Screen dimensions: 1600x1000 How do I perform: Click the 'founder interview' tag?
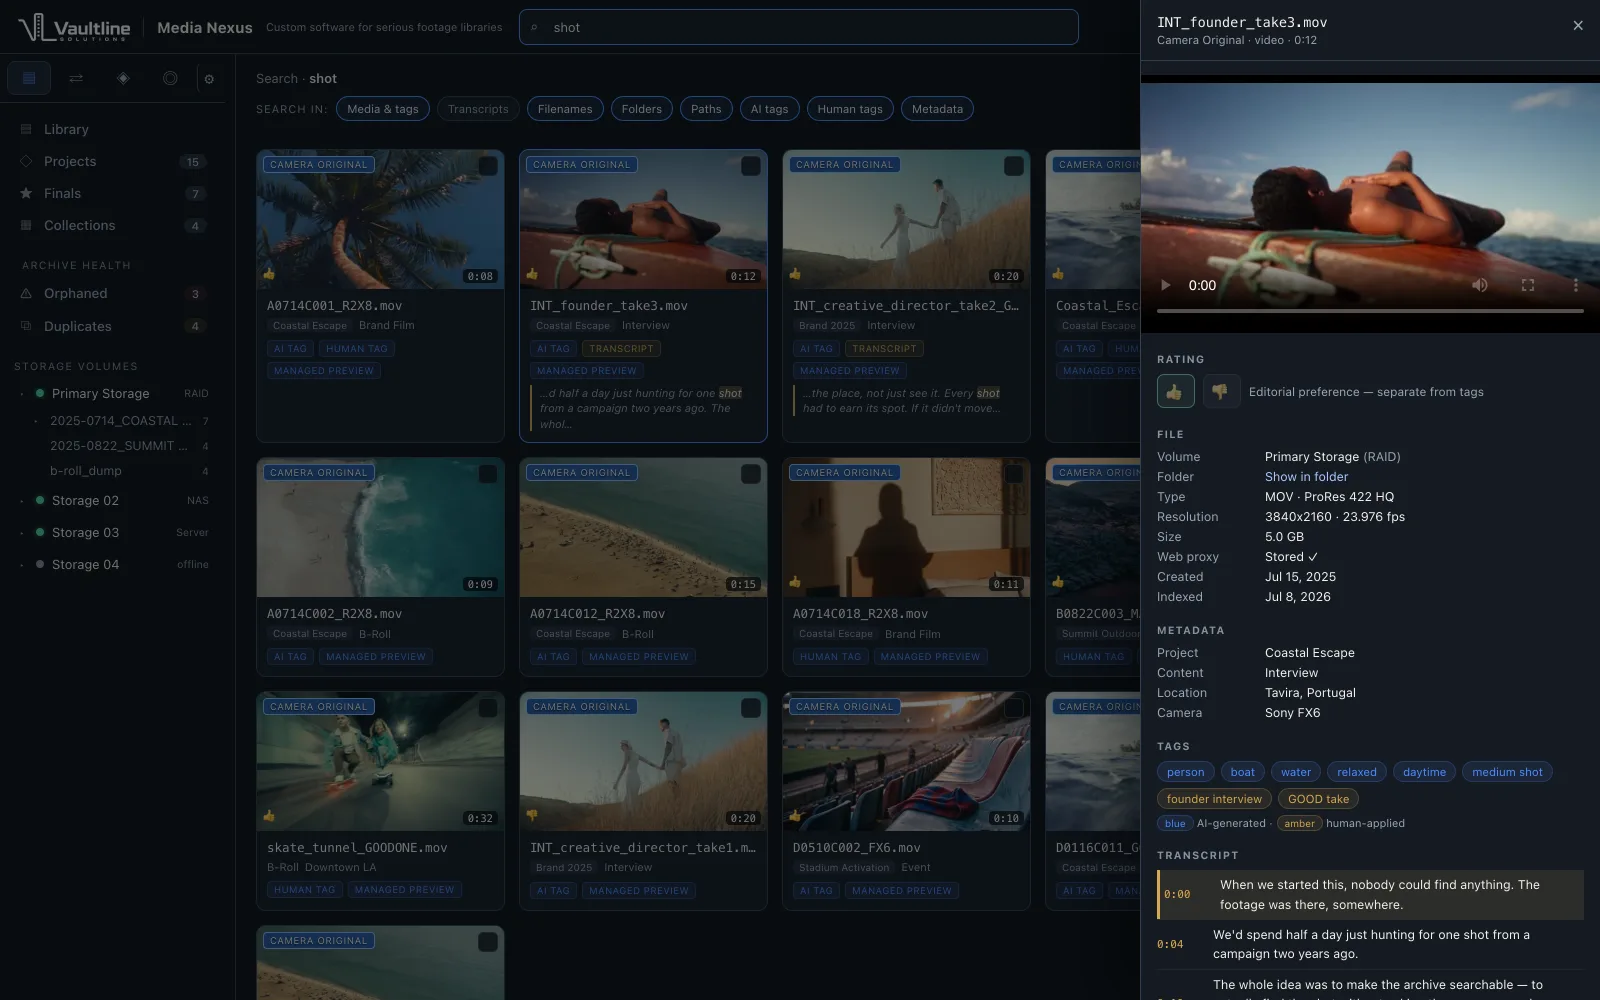click(1214, 799)
